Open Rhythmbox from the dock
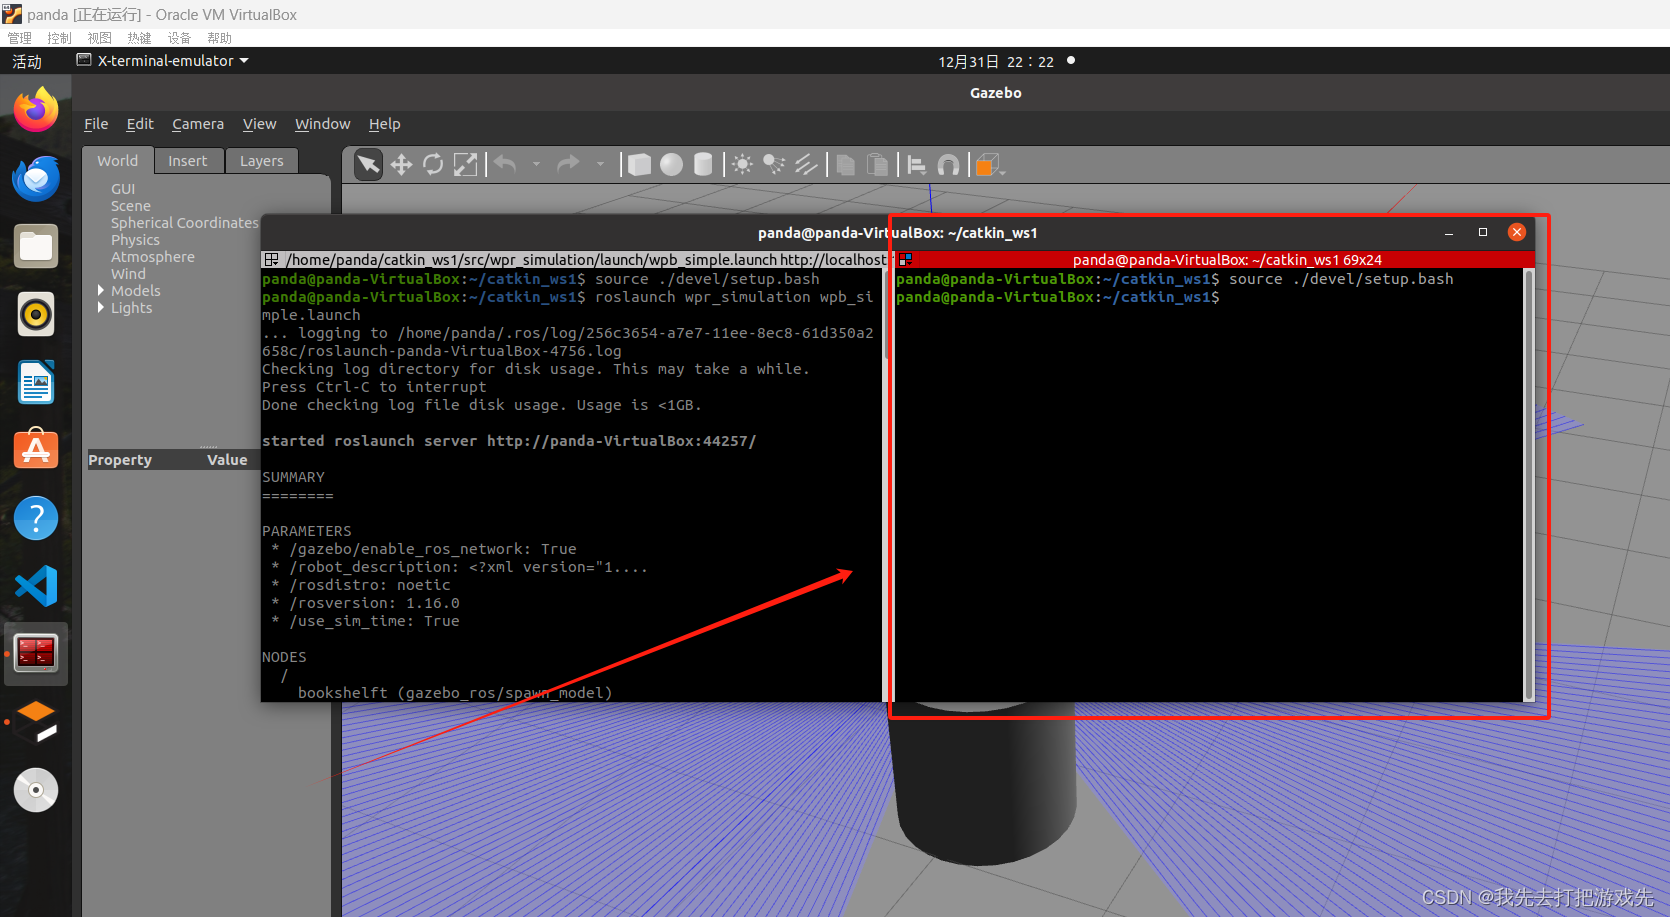The image size is (1670, 917). coord(36,314)
